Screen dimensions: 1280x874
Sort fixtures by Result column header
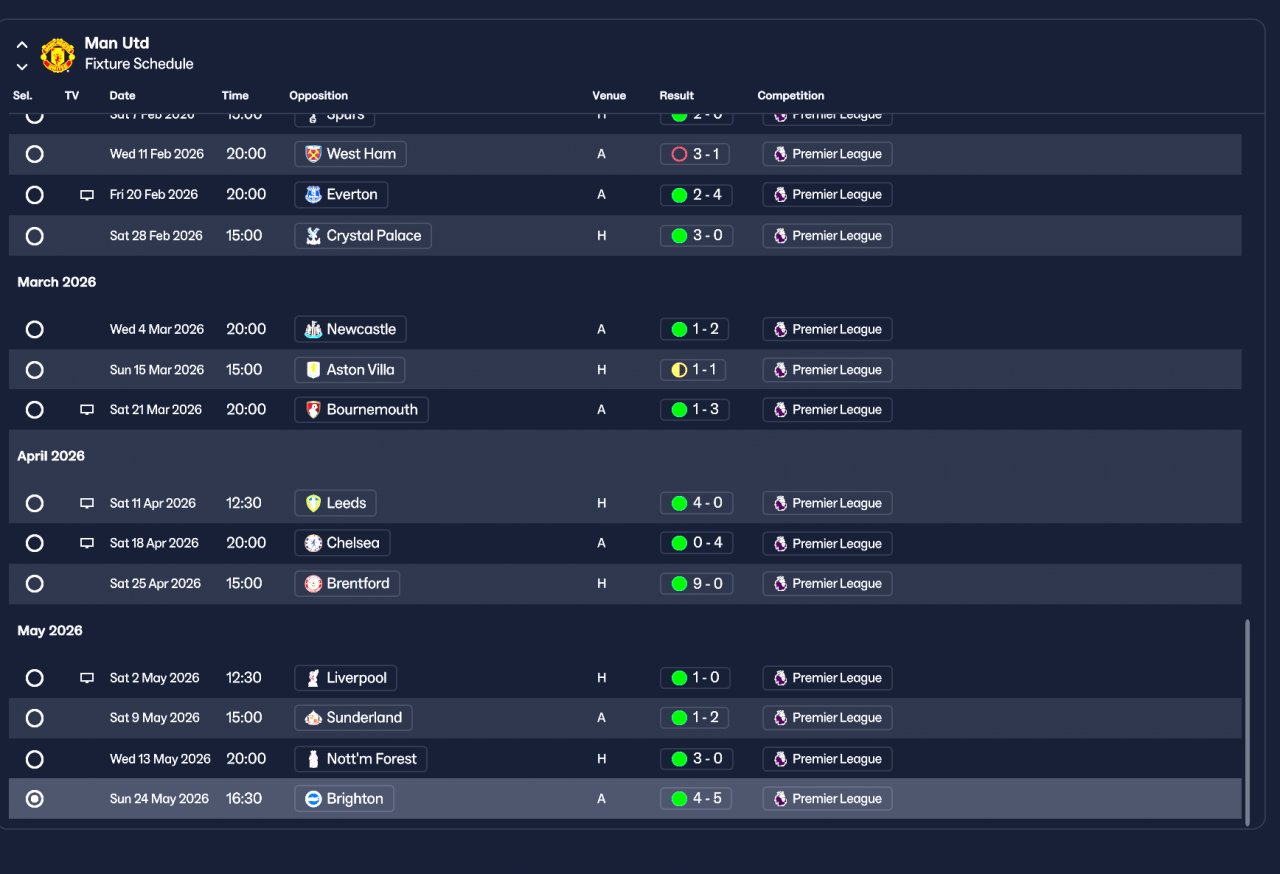[676, 96]
